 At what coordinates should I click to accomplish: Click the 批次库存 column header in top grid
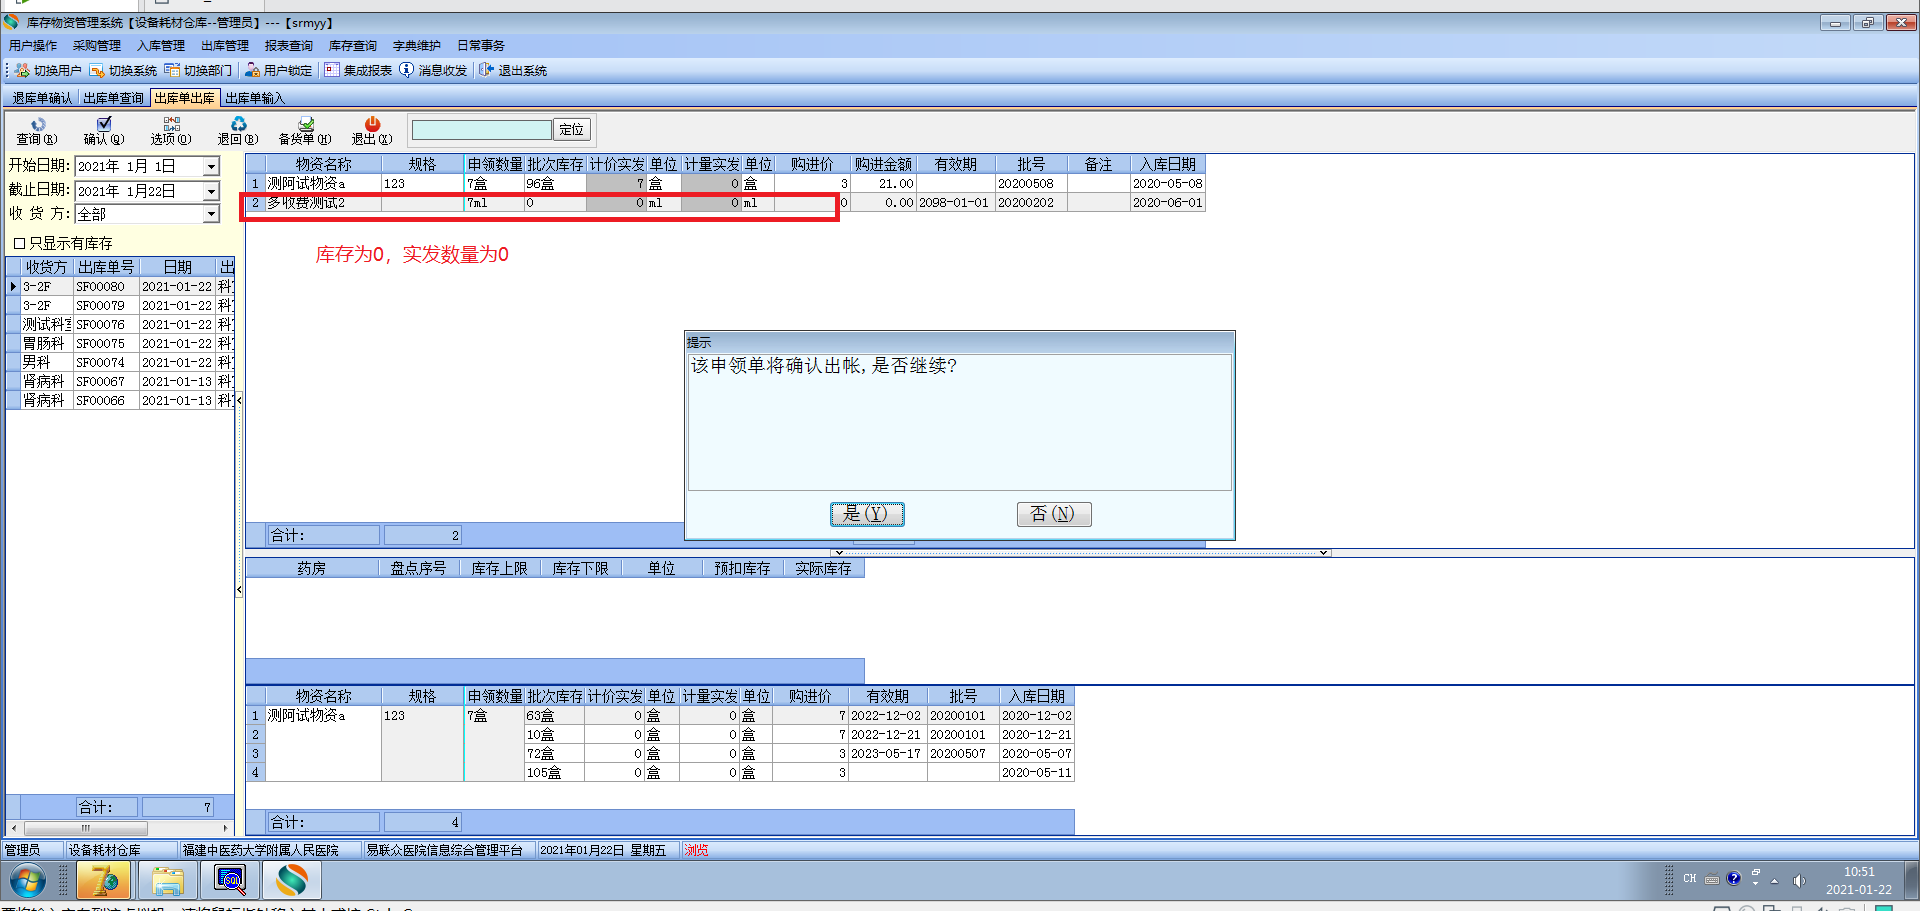point(555,164)
